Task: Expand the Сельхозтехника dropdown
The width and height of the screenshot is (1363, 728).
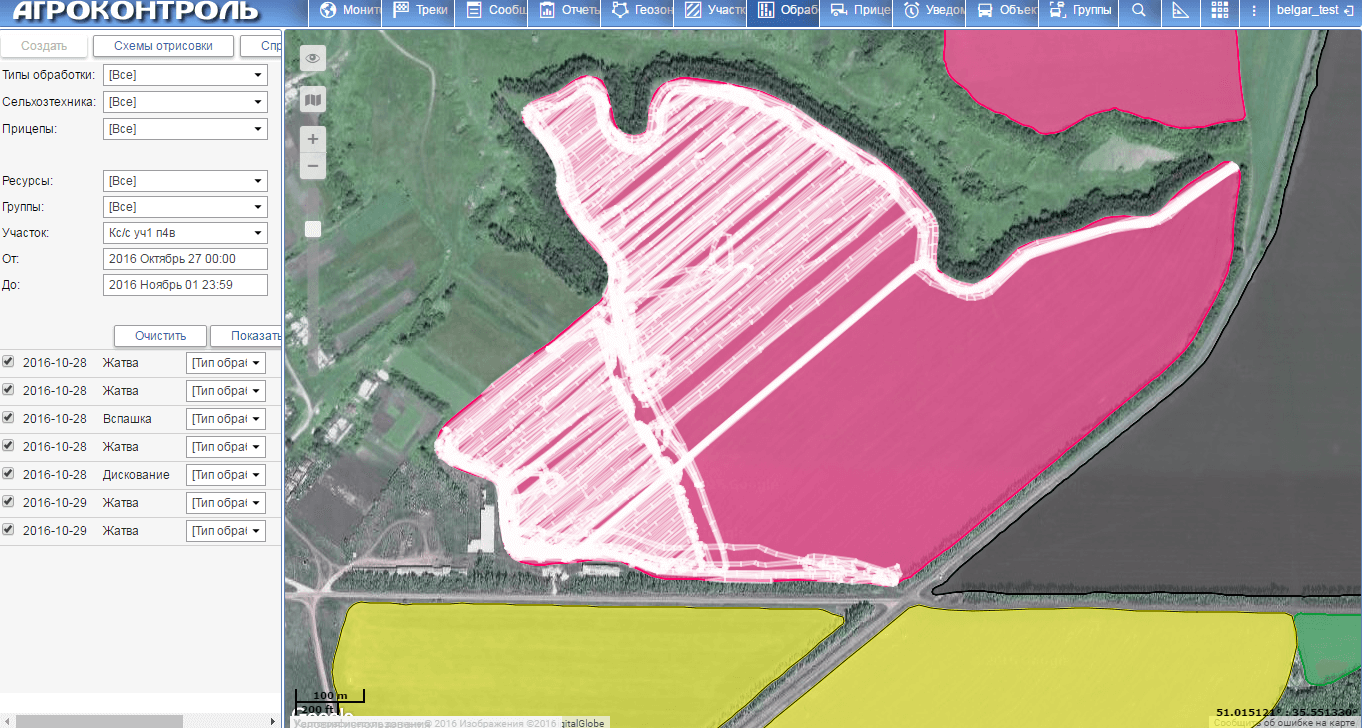Action: pyautogui.click(x=185, y=102)
